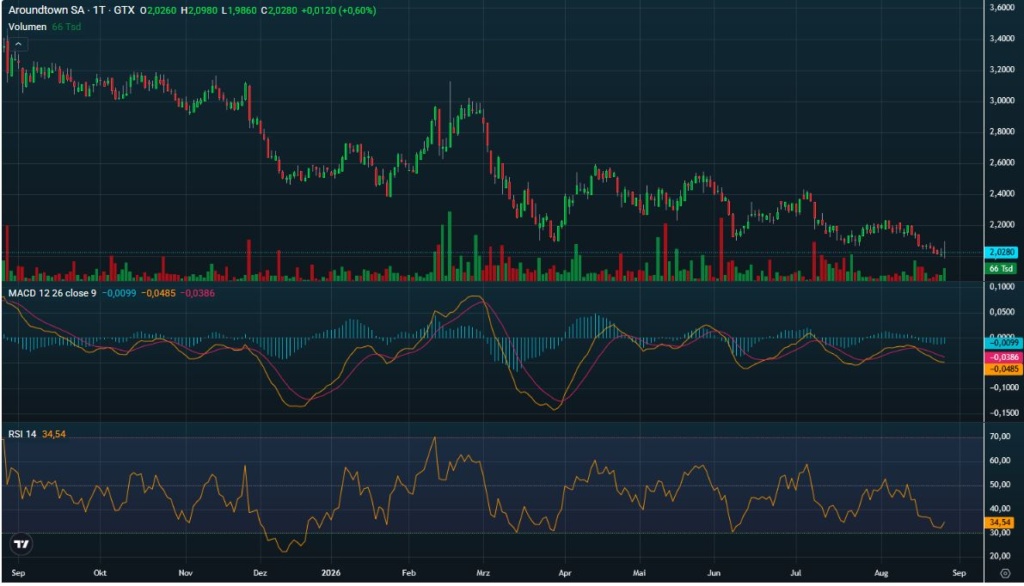Click the Aroundtown SA symbol title

click(46, 10)
